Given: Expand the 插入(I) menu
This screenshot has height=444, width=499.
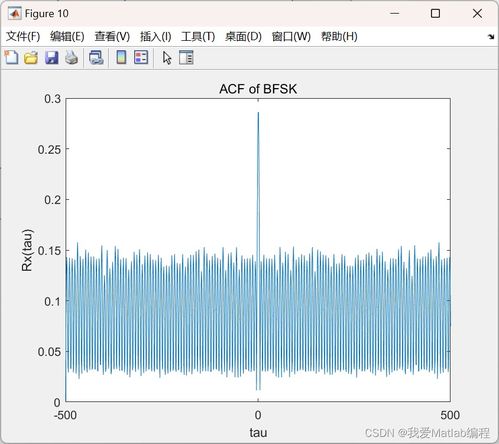Looking at the screenshot, I should point(156,36).
